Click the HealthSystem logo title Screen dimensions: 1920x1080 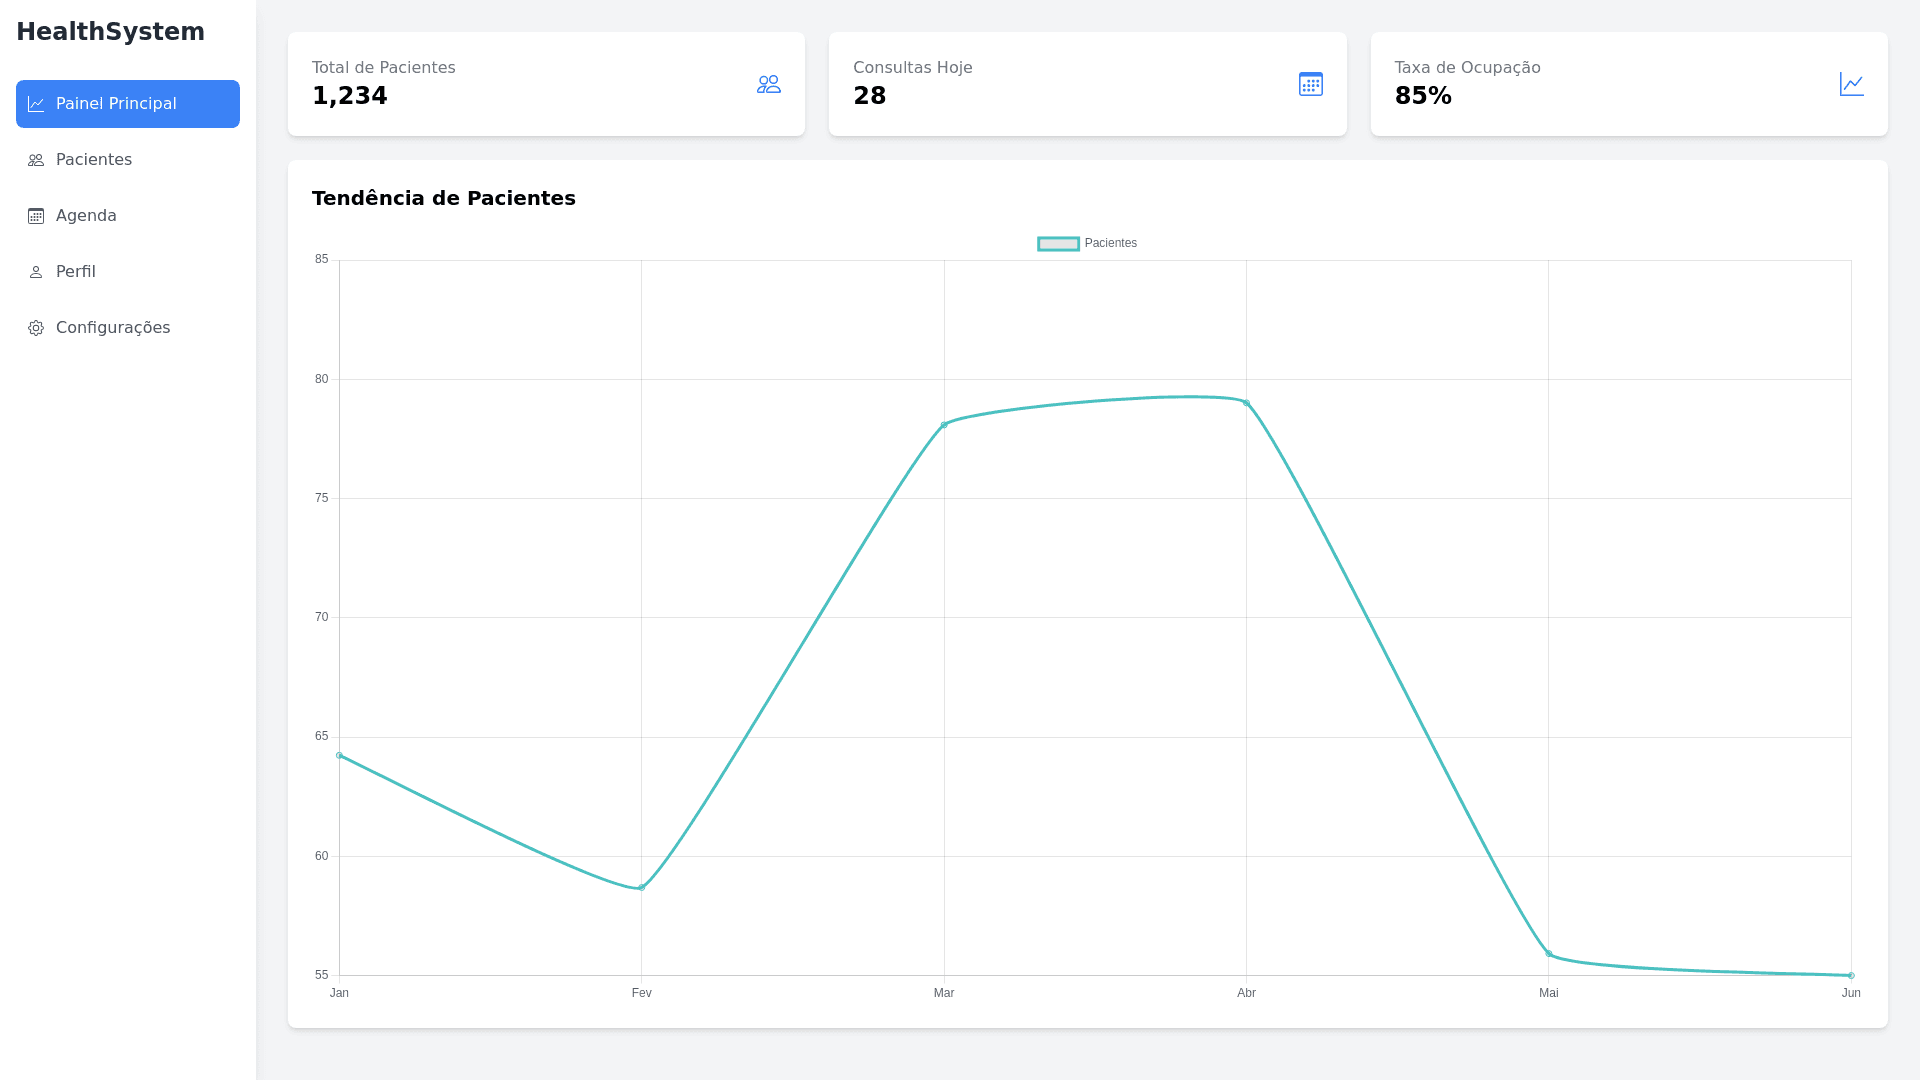pyautogui.click(x=110, y=32)
